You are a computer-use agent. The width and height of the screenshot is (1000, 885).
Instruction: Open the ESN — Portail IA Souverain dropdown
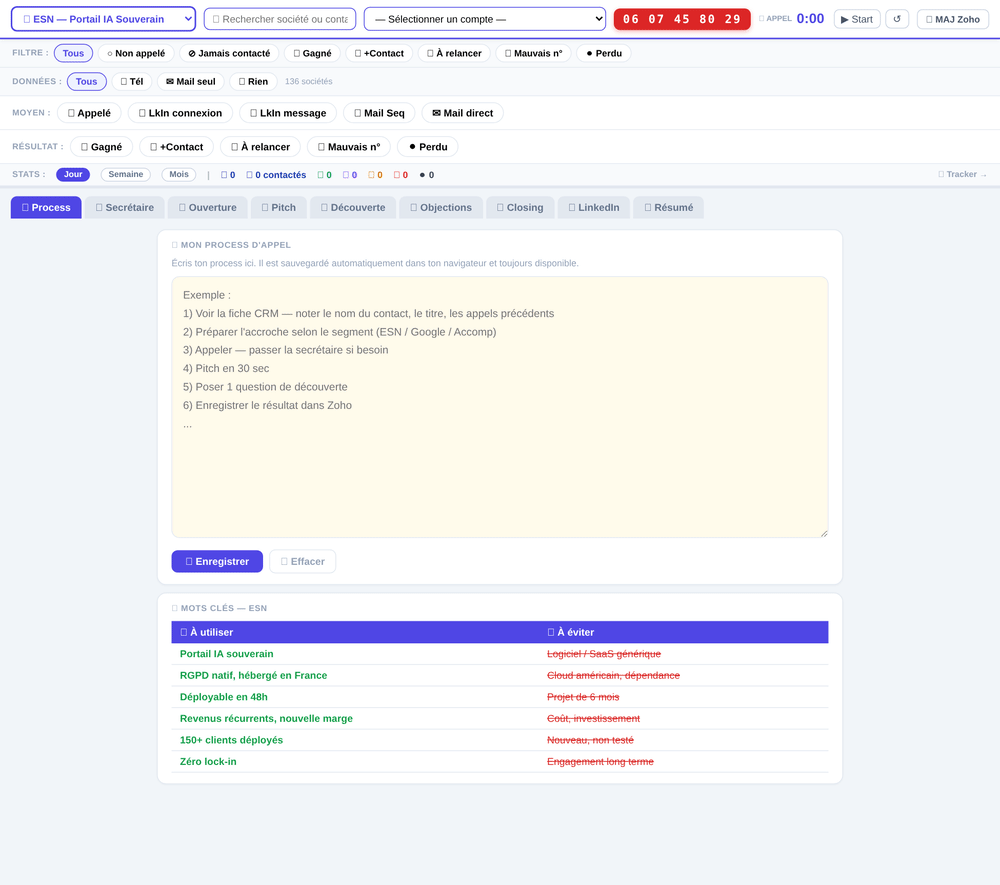(103, 19)
